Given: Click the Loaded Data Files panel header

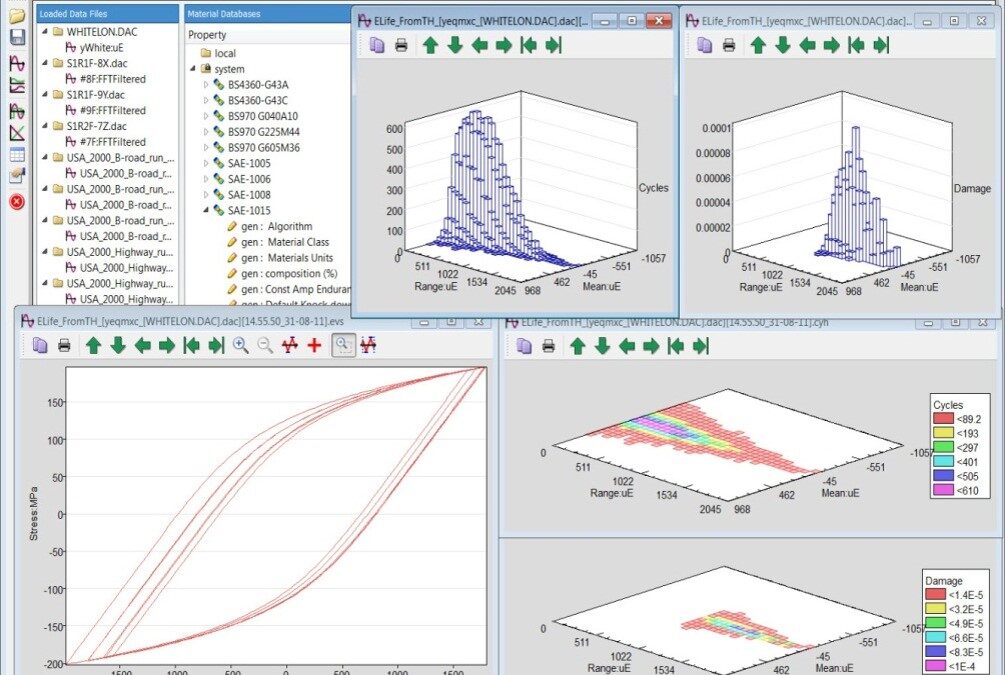Looking at the screenshot, I should [x=108, y=13].
